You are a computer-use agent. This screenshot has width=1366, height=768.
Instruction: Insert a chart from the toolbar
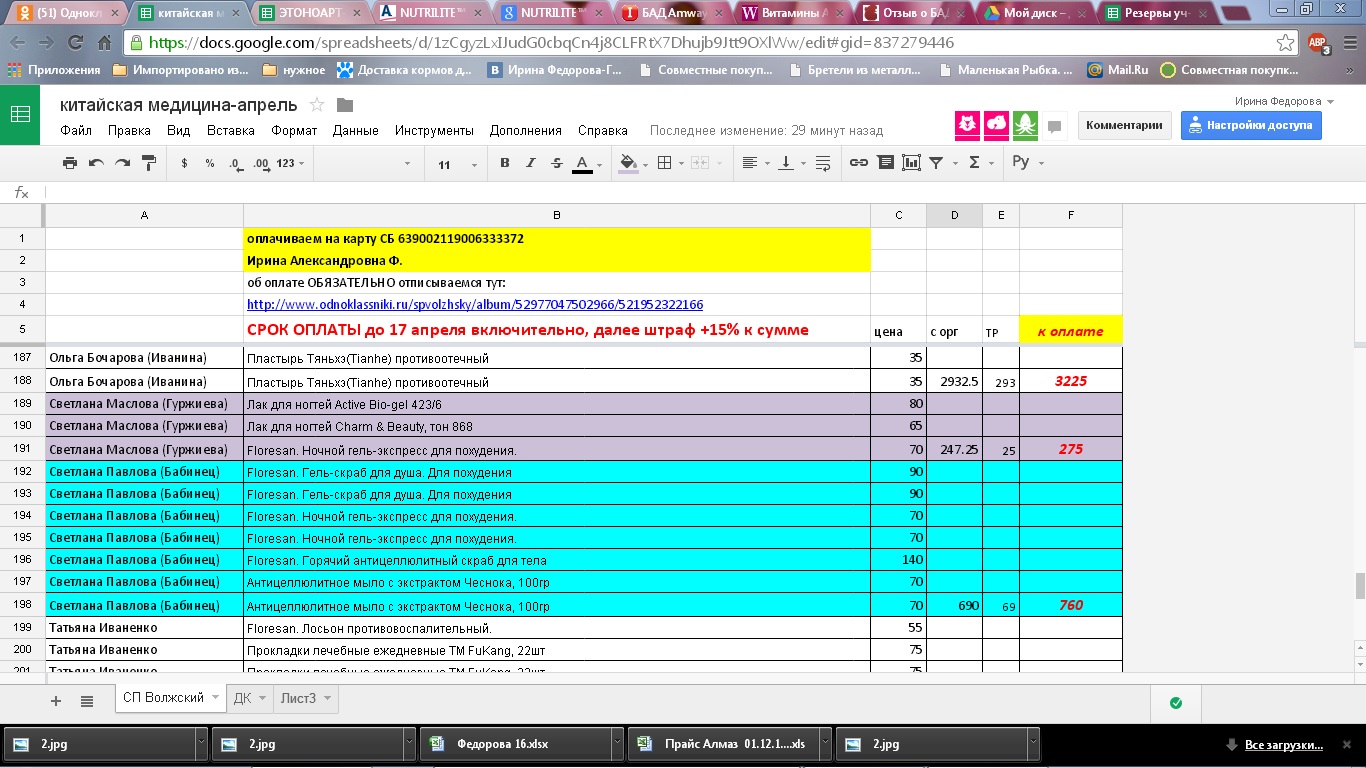[911, 163]
